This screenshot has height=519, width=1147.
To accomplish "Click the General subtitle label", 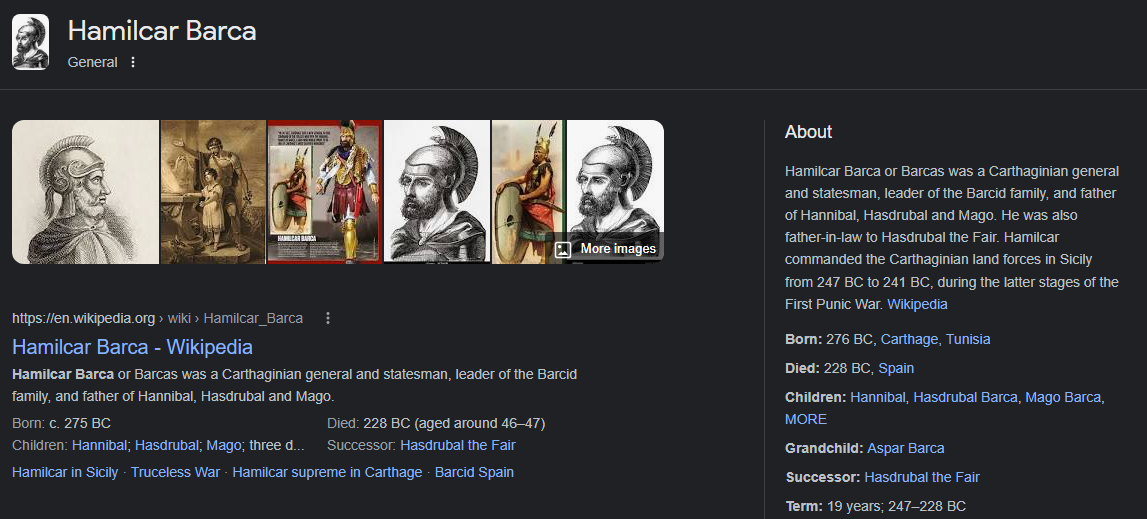I will (x=92, y=62).
